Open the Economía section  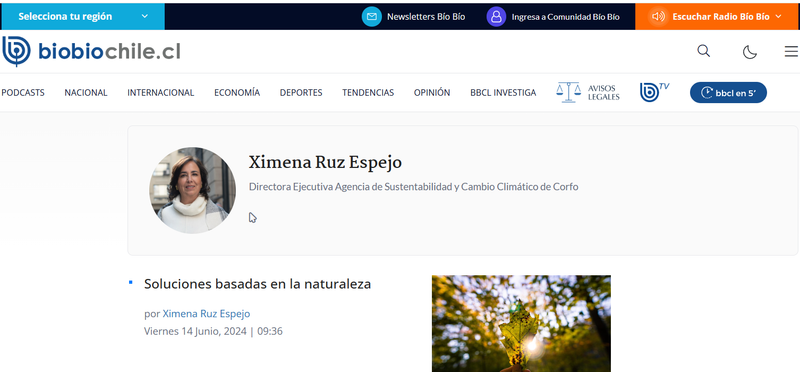tap(237, 92)
